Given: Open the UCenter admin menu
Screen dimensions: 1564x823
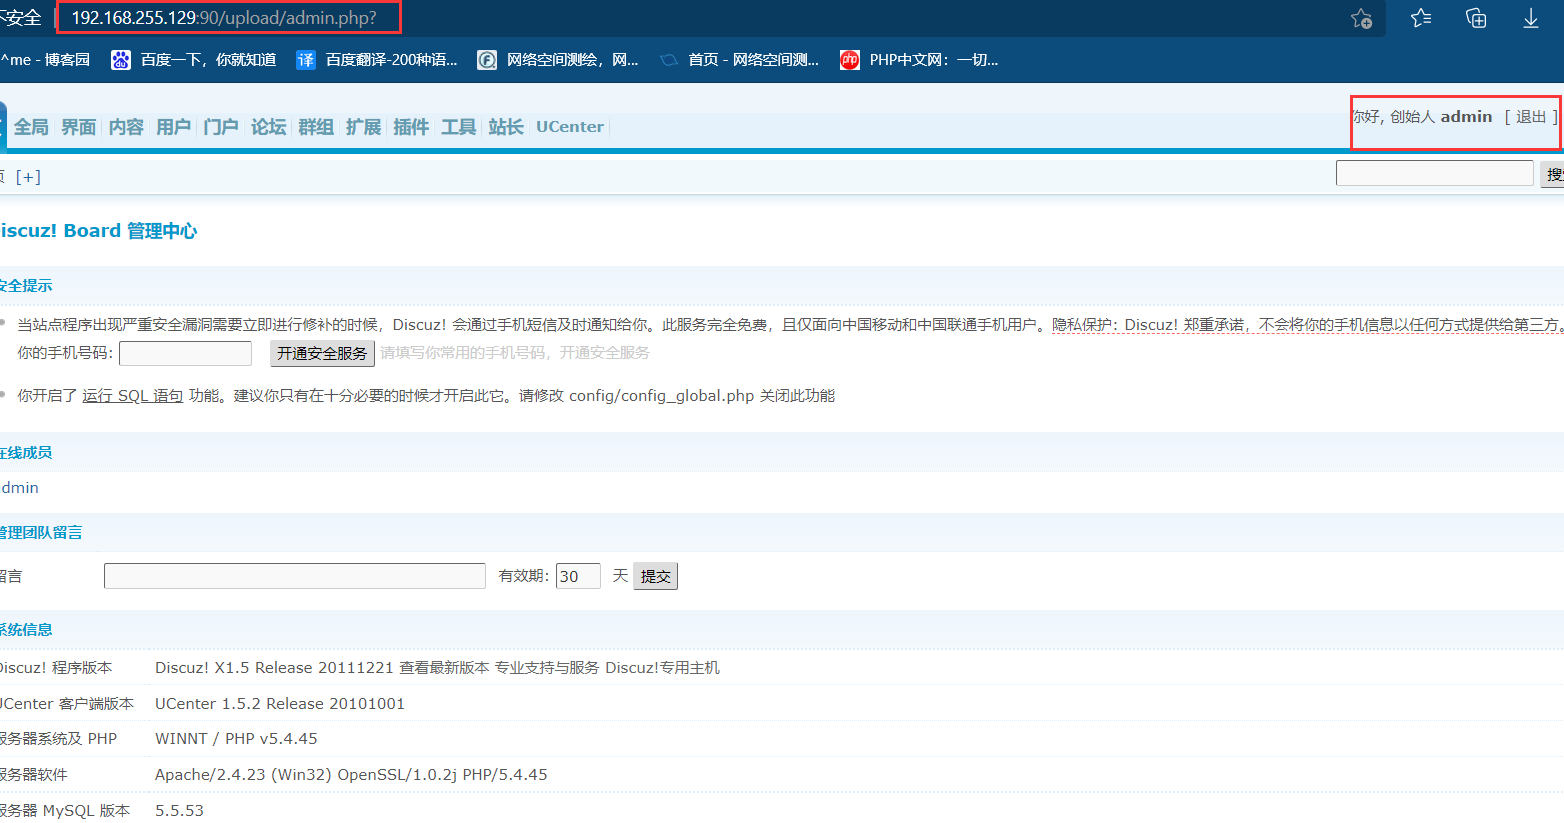Looking at the screenshot, I should click(570, 127).
